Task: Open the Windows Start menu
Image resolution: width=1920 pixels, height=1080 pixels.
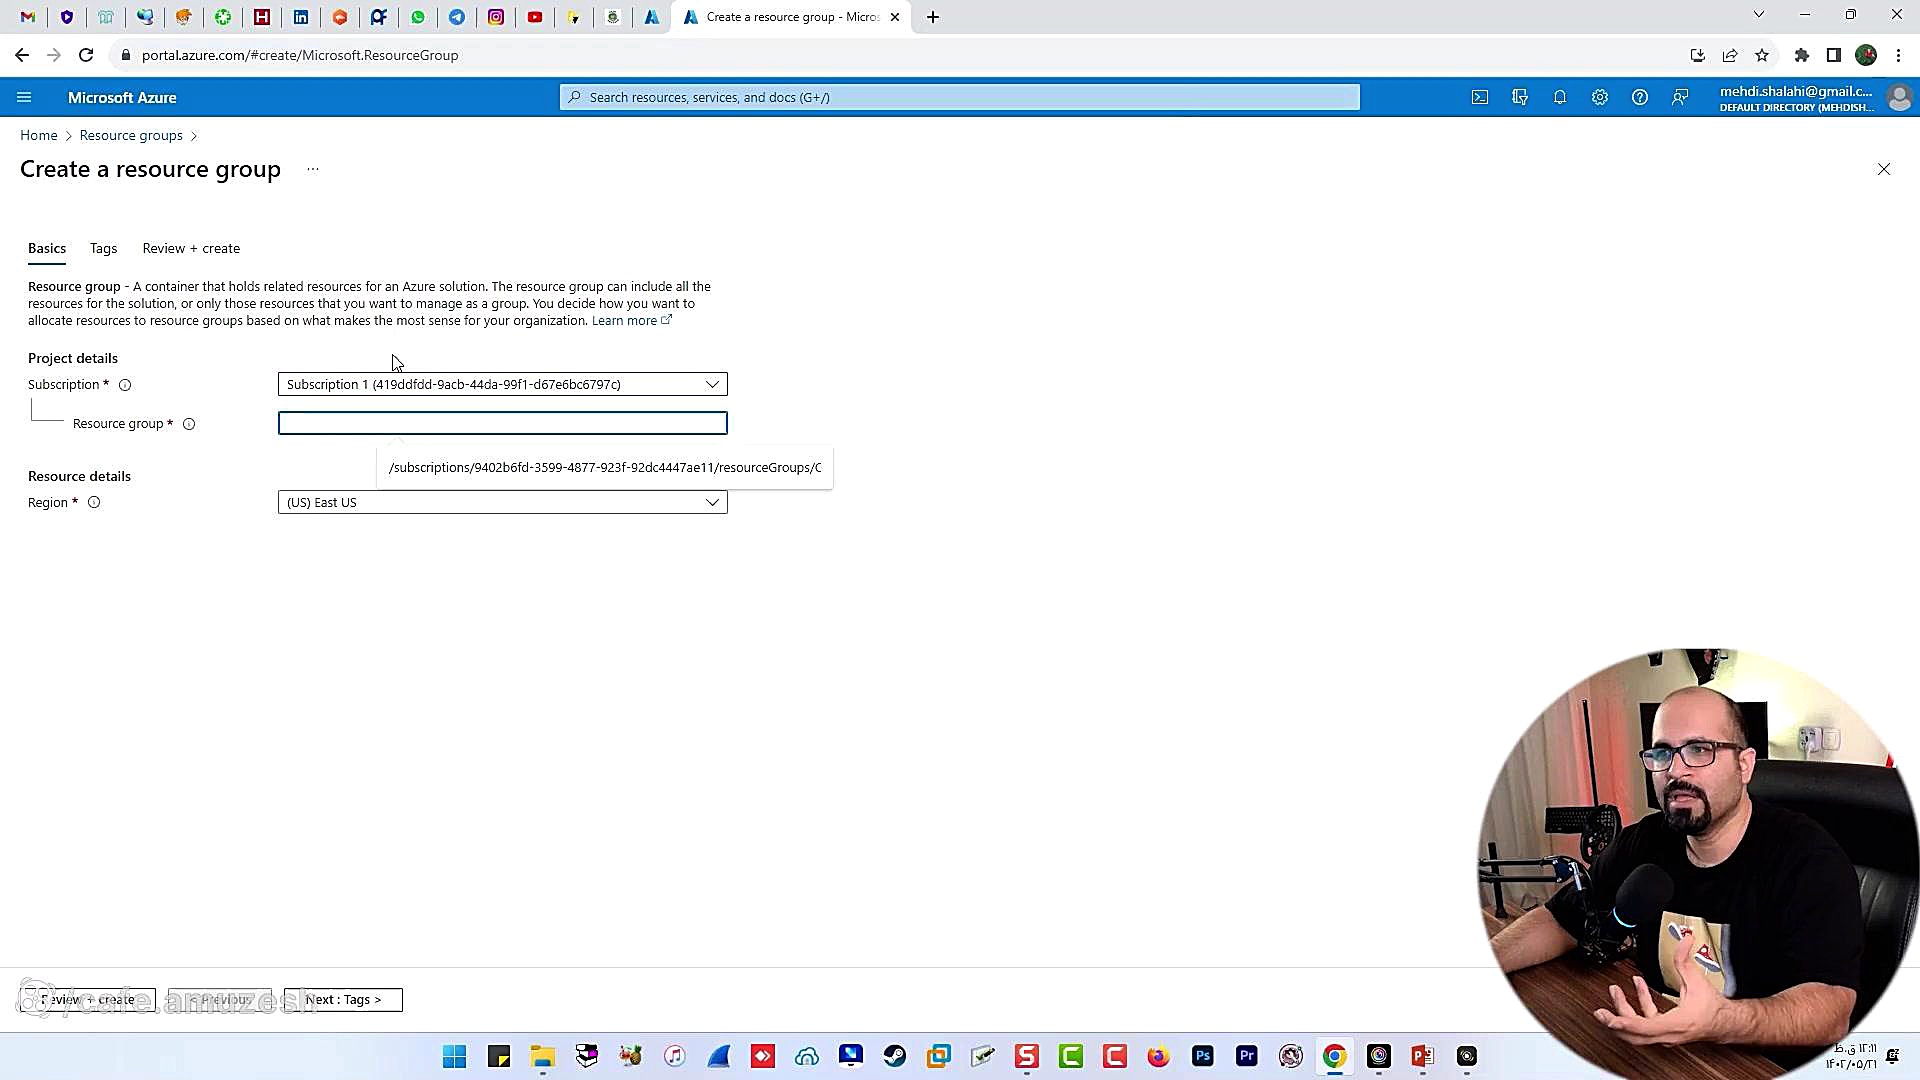Action: click(x=455, y=1056)
